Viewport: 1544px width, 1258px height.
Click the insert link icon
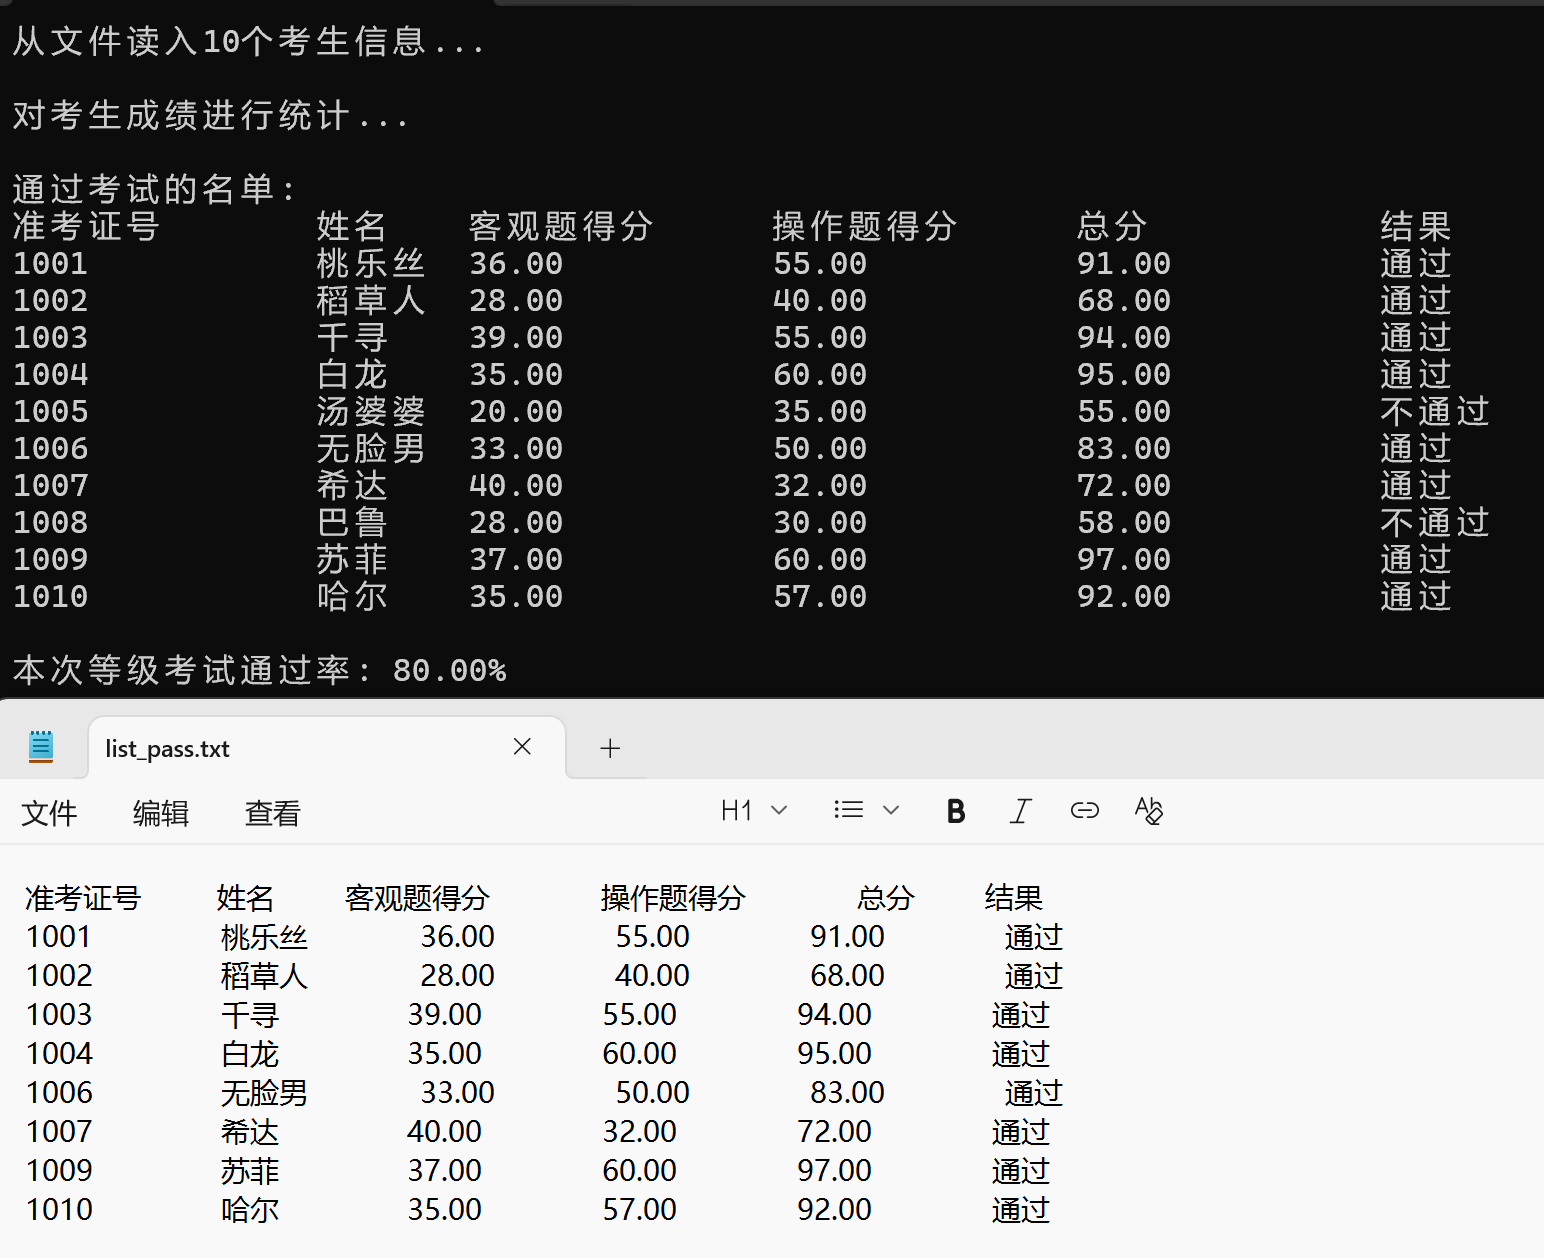pos(1084,811)
